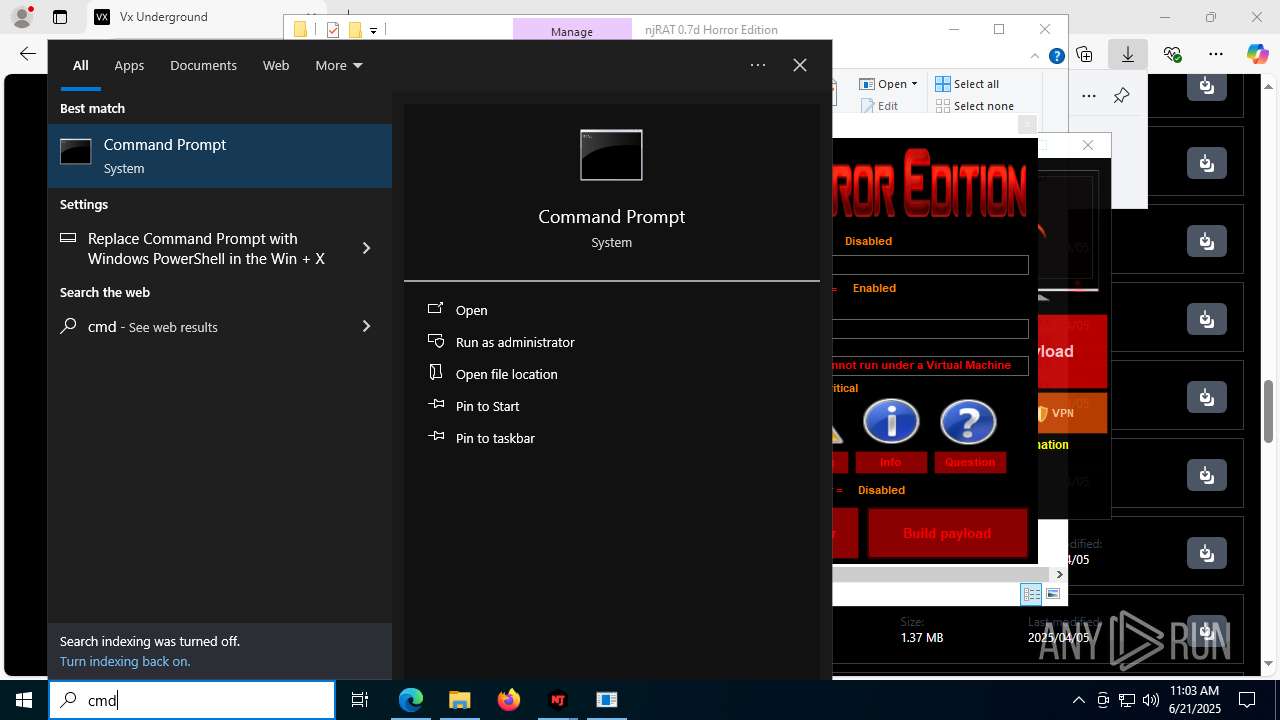Click Select none in Explorer ribbon

pyautogui.click(x=974, y=106)
